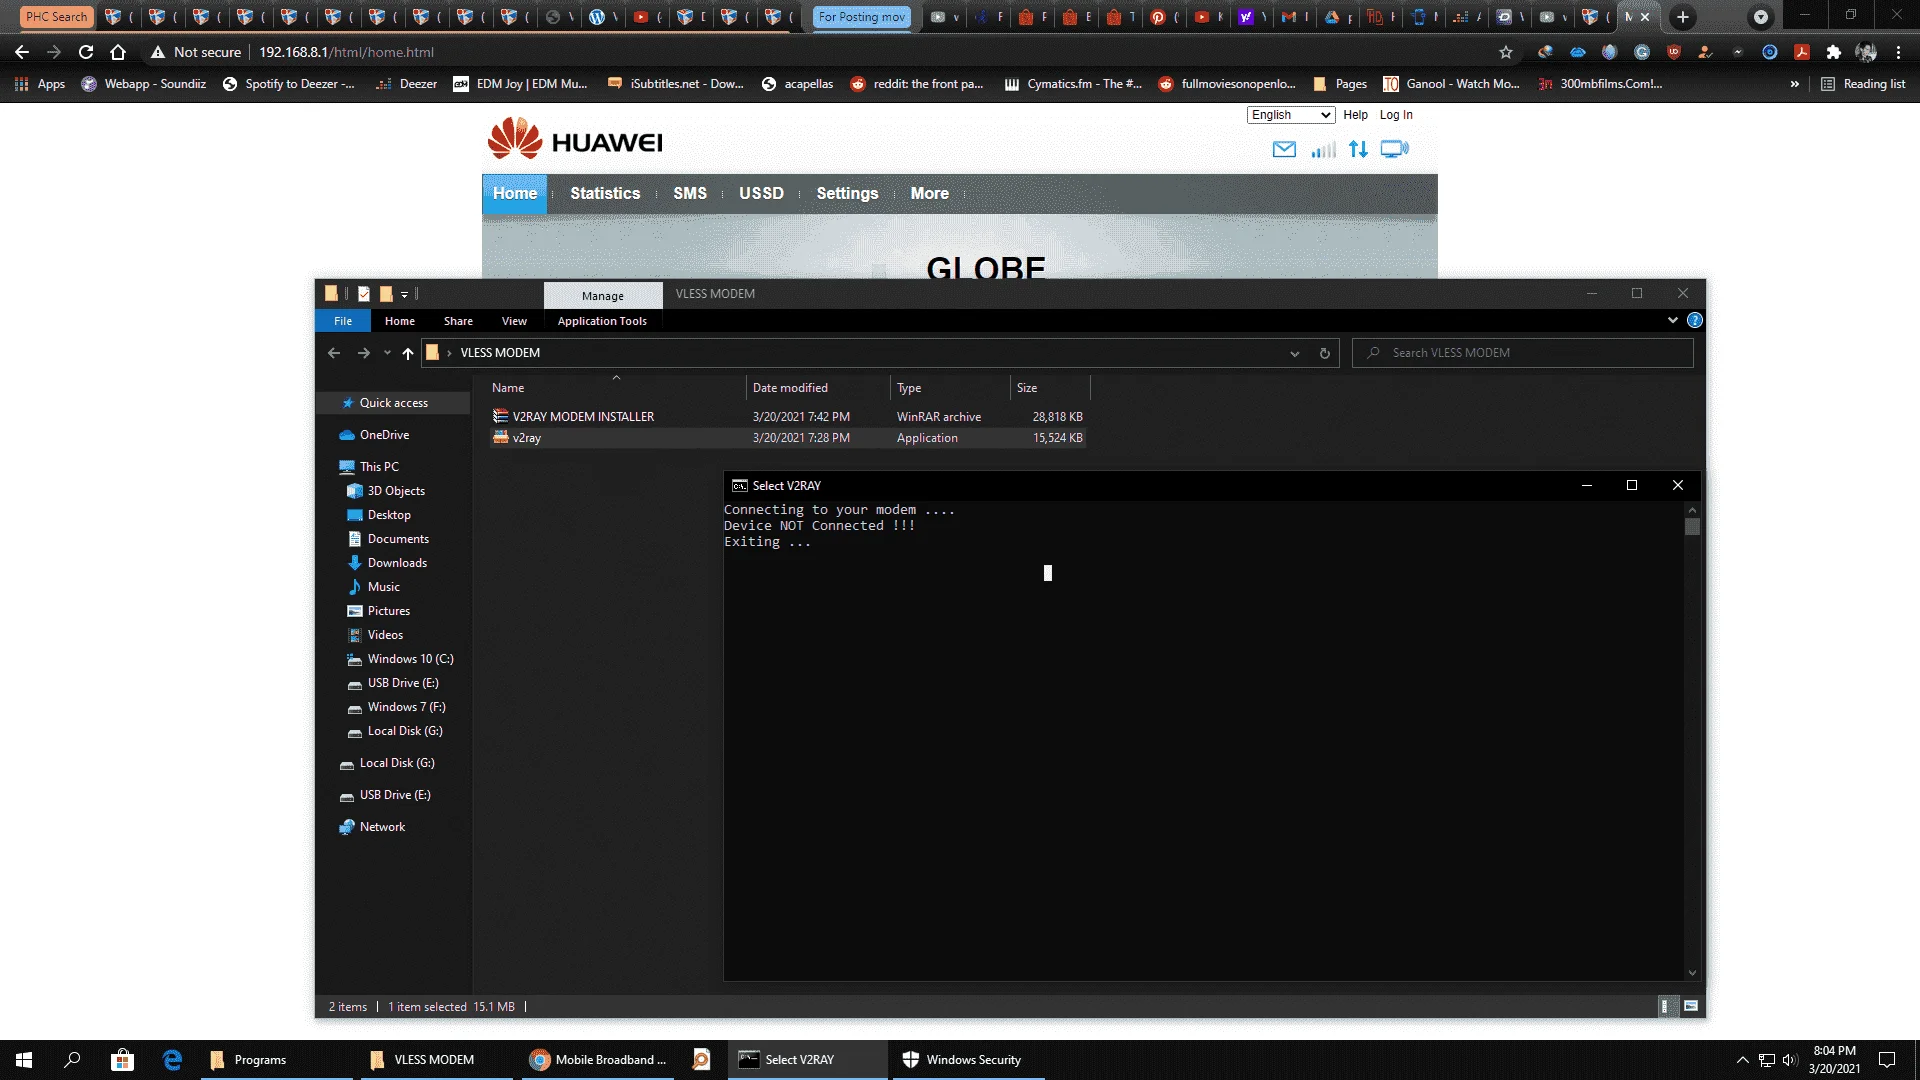Expand the Explorer ribbon chevron
The height and width of the screenshot is (1080, 1920).
[1673, 320]
